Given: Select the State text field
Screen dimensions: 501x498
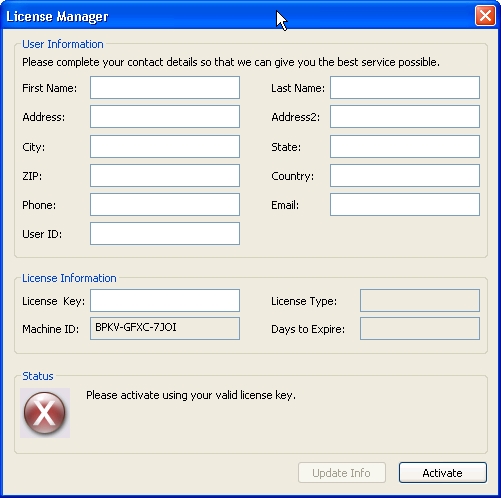Looking at the screenshot, I should 405,146.
